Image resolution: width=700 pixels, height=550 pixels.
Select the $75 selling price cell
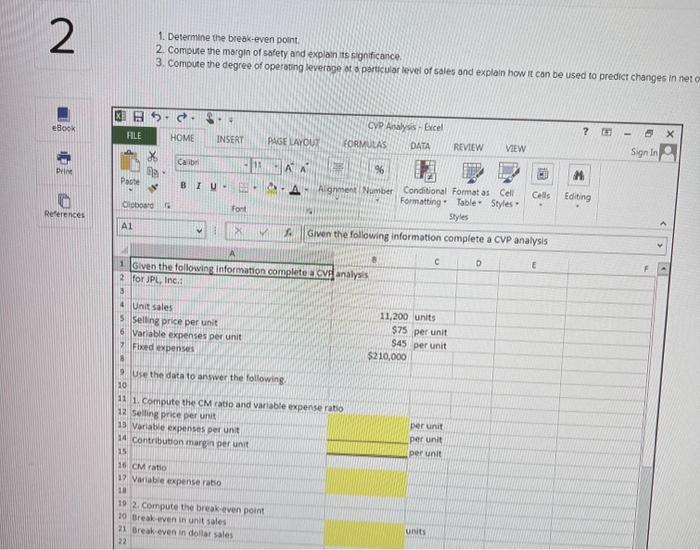(x=371, y=329)
